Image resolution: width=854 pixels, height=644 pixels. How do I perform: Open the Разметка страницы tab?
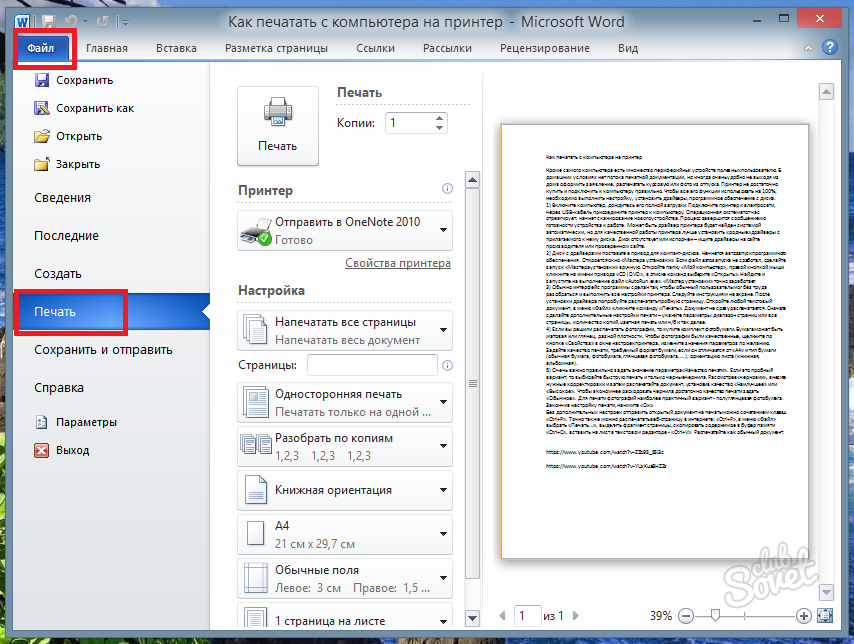click(x=276, y=48)
